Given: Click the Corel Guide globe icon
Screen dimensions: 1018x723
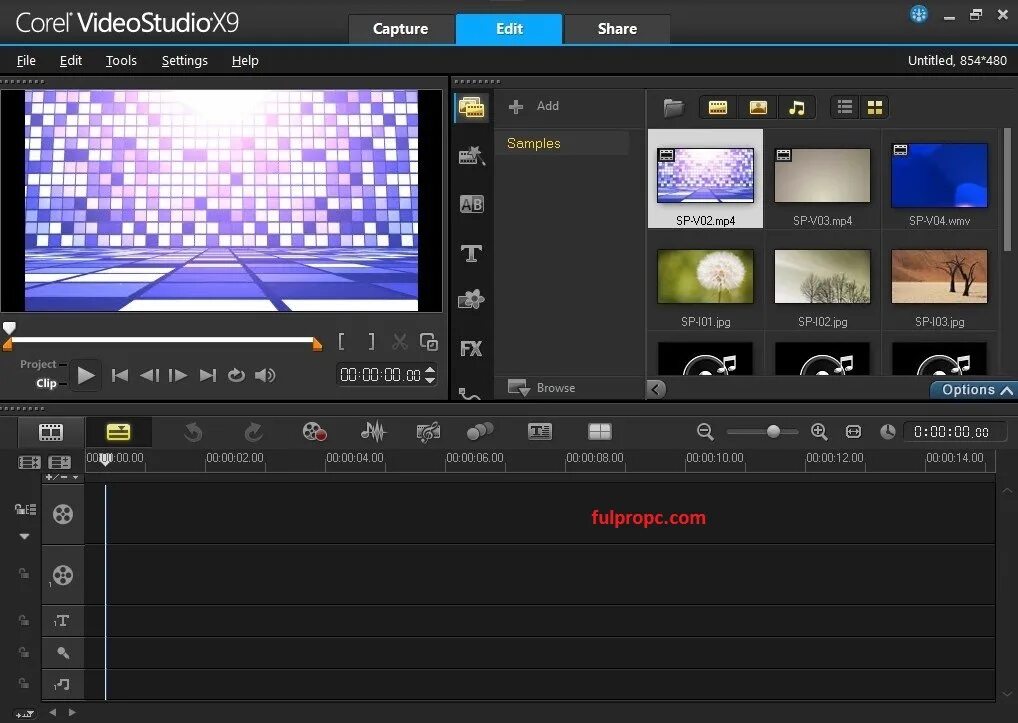Looking at the screenshot, I should pyautogui.click(x=919, y=14).
